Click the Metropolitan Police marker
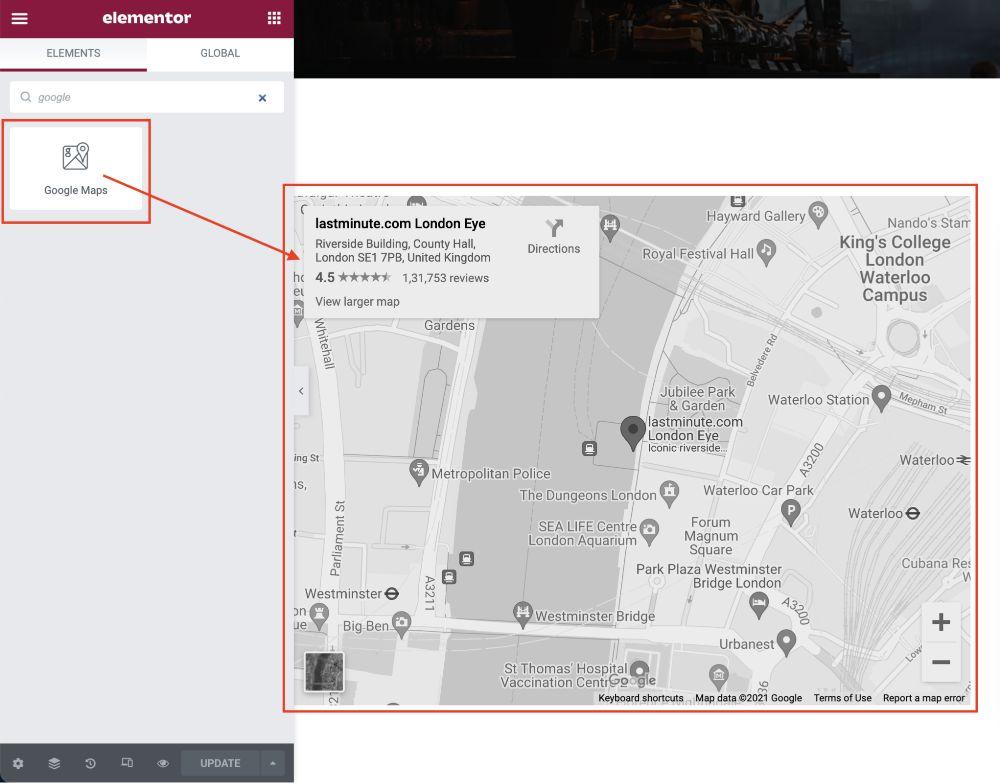This screenshot has width=1000, height=783. tap(418, 472)
